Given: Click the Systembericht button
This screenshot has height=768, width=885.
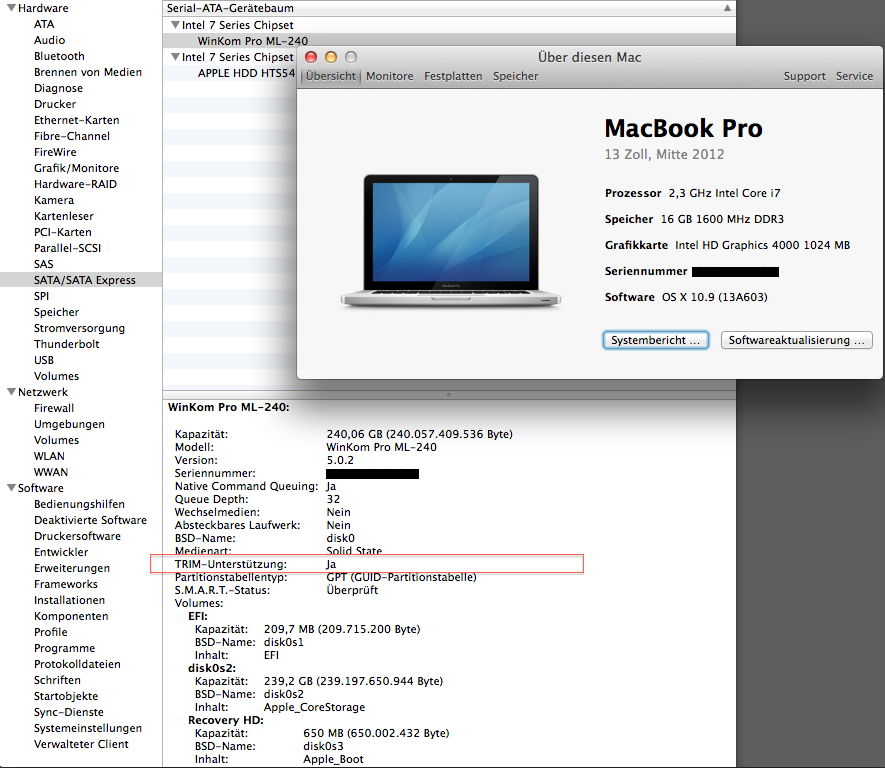Looking at the screenshot, I should (x=655, y=340).
